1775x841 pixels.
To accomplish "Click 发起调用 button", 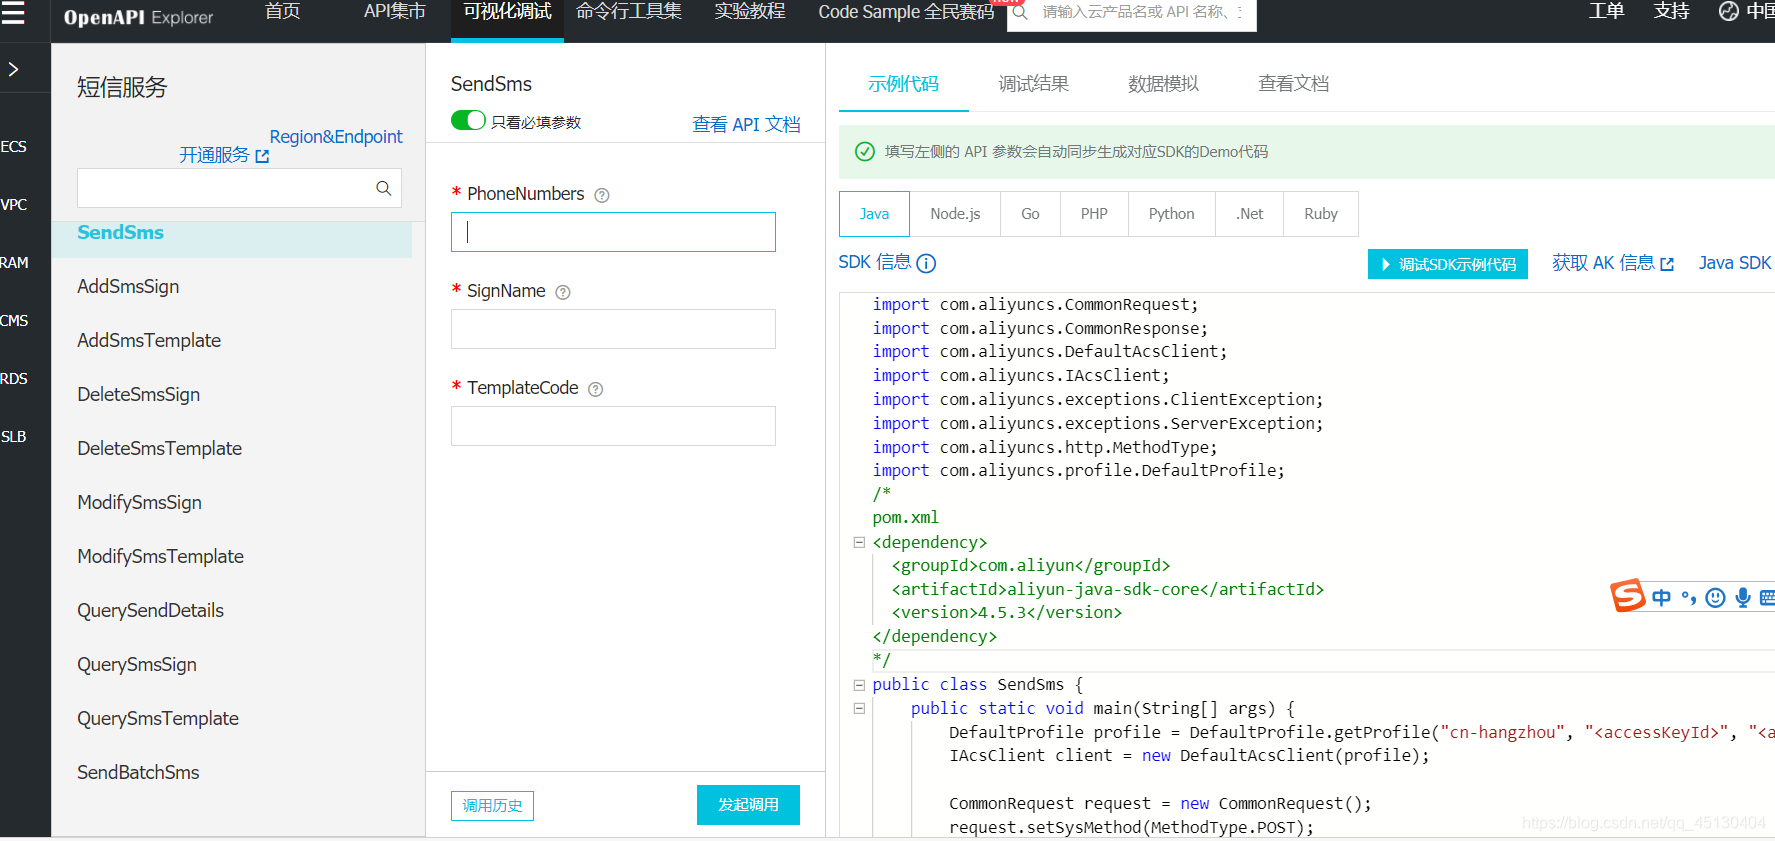I will click(748, 805).
